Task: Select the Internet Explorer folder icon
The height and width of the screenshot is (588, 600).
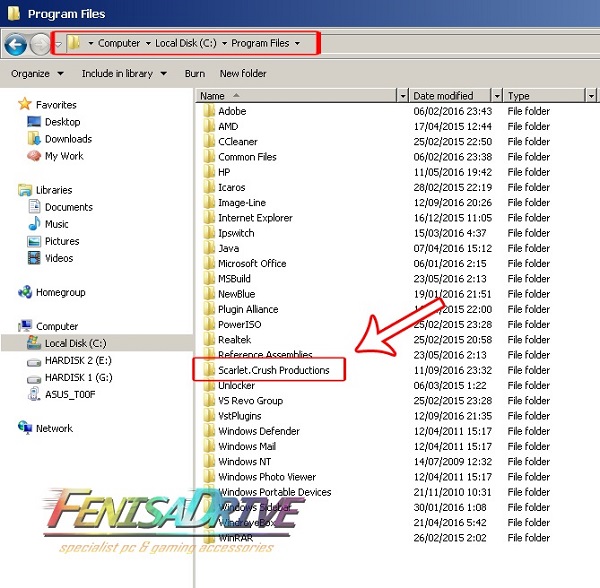Action: pyautogui.click(x=209, y=218)
